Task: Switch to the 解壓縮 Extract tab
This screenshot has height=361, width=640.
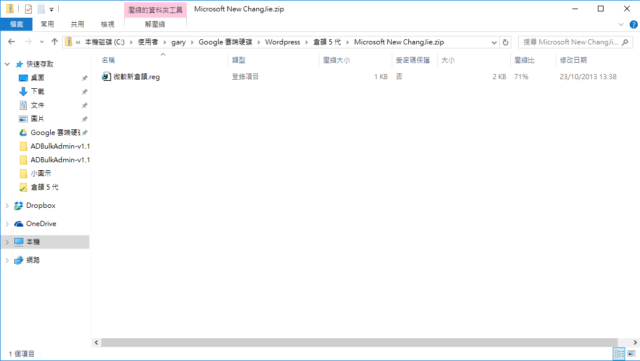Action: point(155,25)
